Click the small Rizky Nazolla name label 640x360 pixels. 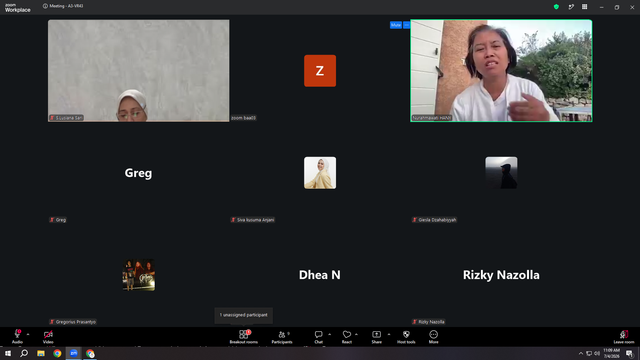429,322
